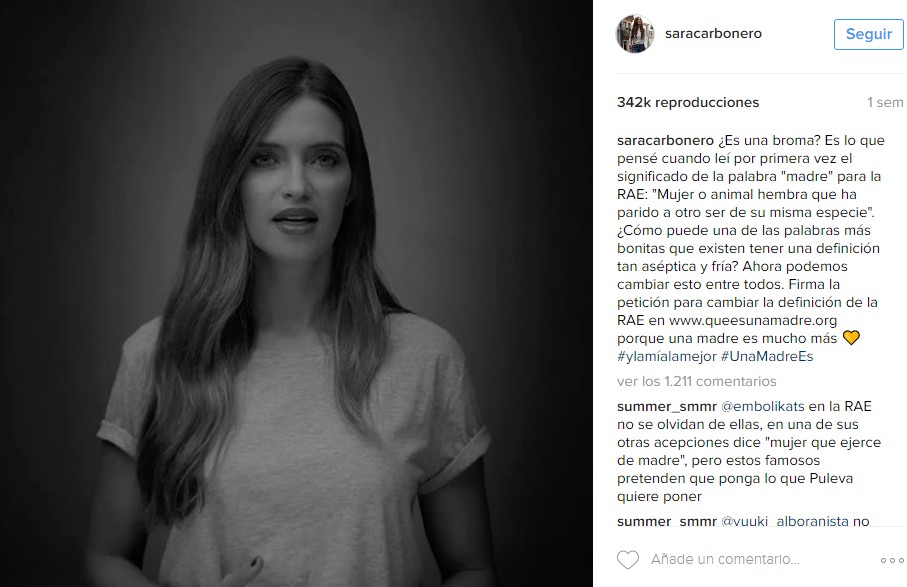Click the @embolikats mention
The image size is (907, 587).
(x=762, y=407)
